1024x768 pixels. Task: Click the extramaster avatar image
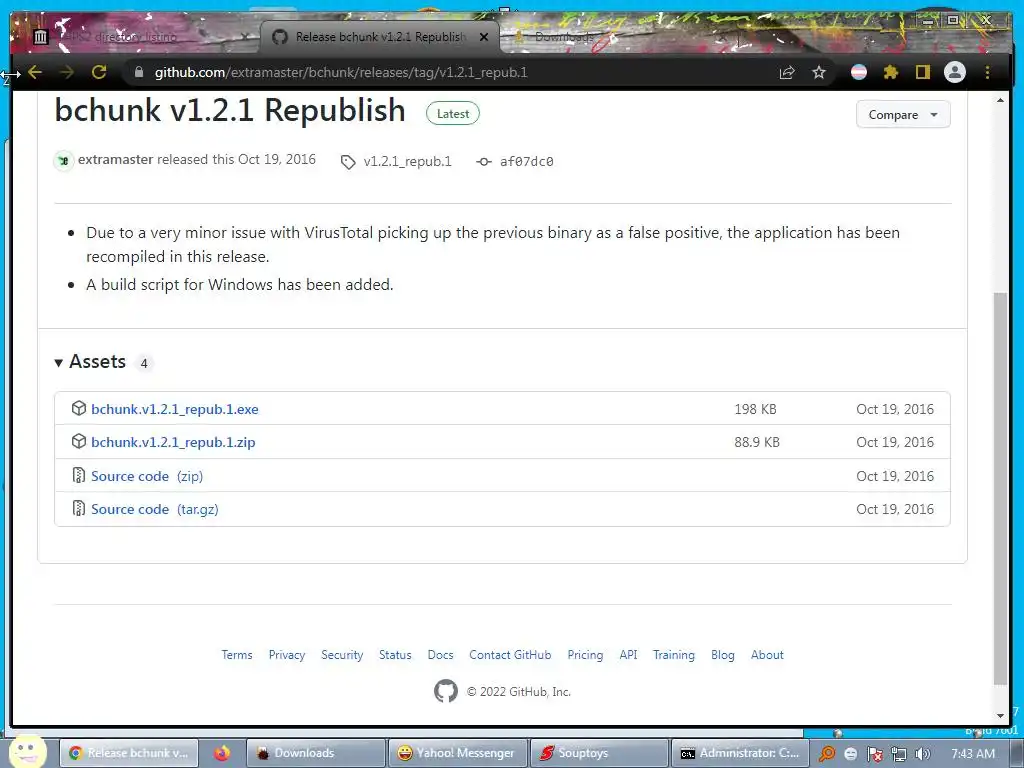(x=63, y=160)
